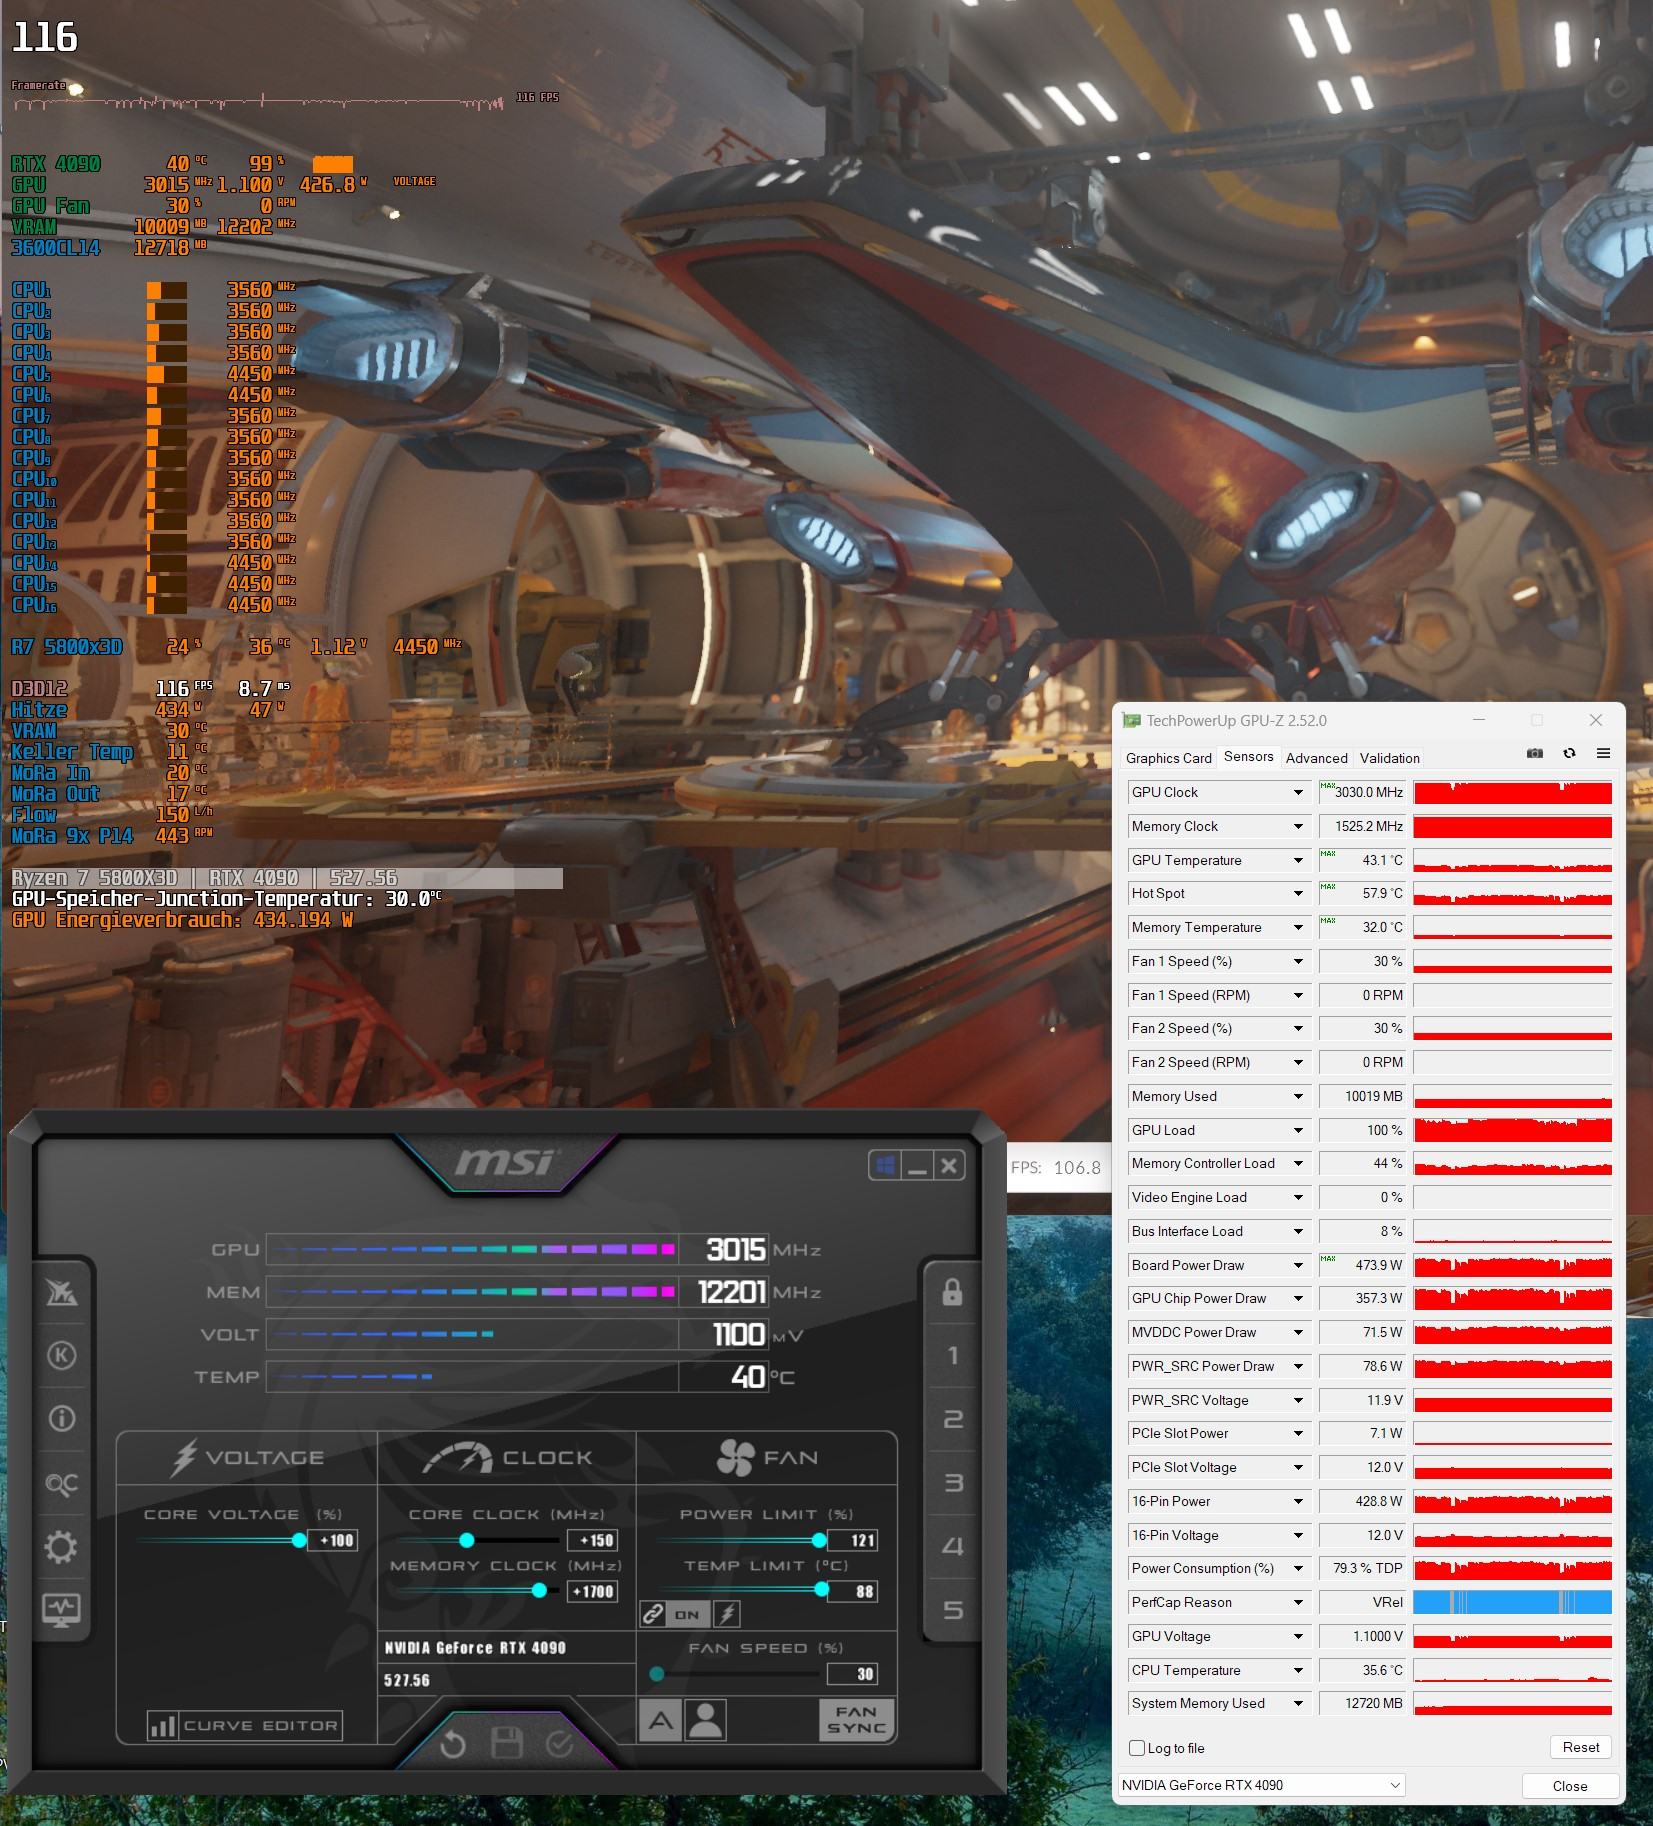Select Afterburner profile slot 1
This screenshot has height=1826, width=1653.
952,1355
